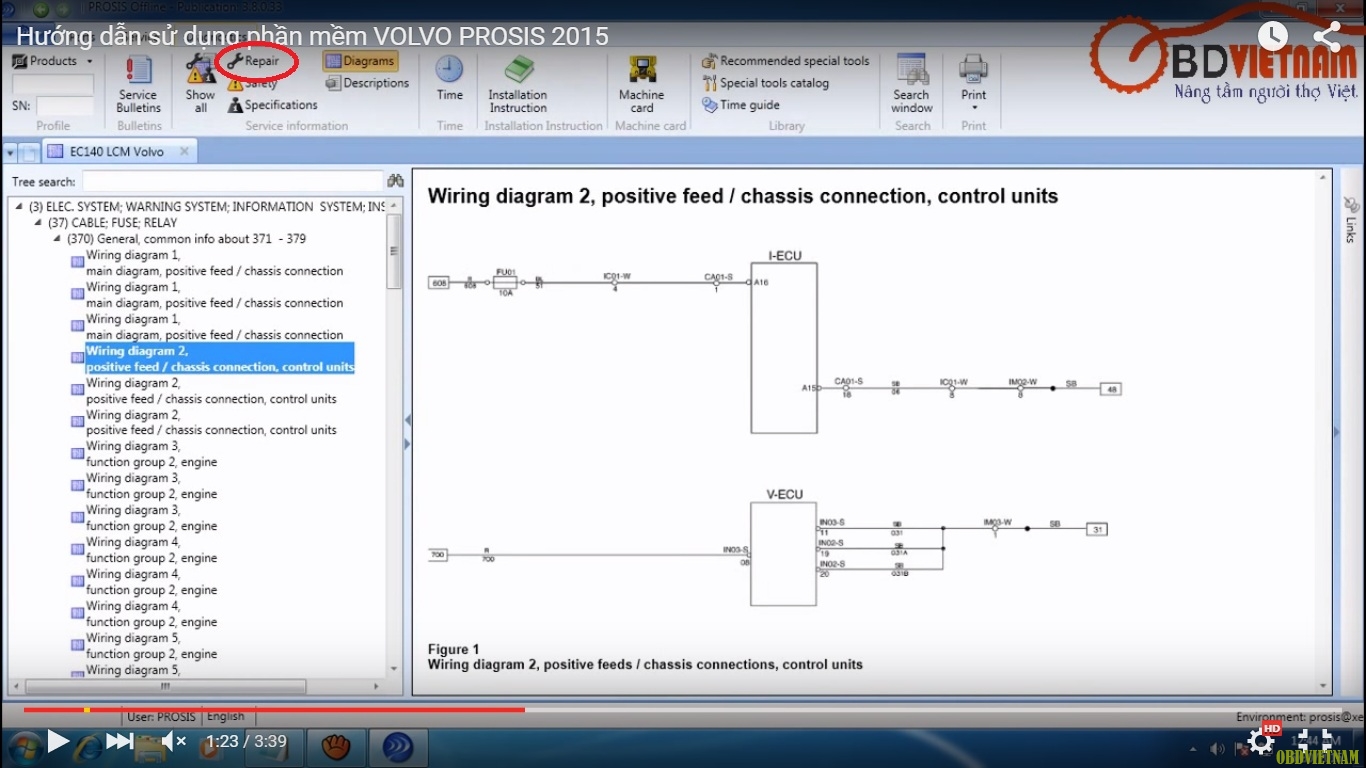Open the tab list dropdown arrow
The image size is (1366, 768).
tap(10, 153)
